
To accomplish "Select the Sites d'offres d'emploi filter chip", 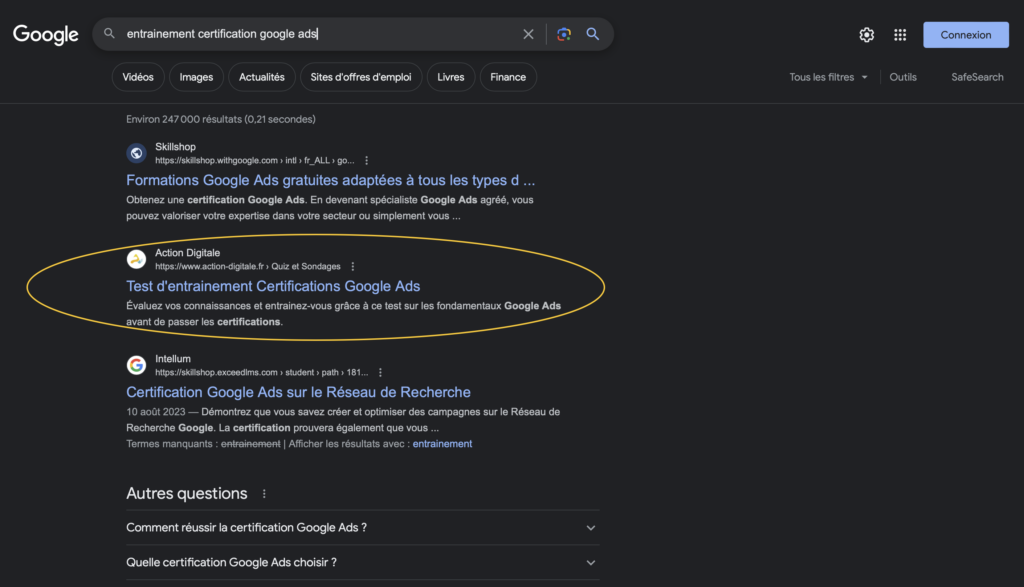I will tap(360, 77).
